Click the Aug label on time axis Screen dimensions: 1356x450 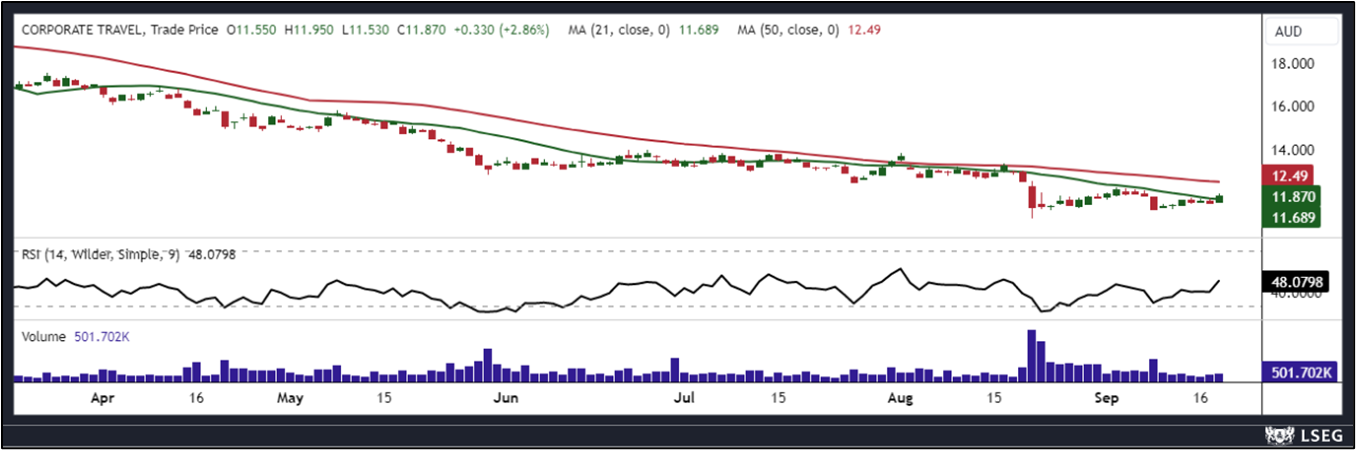(x=902, y=397)
